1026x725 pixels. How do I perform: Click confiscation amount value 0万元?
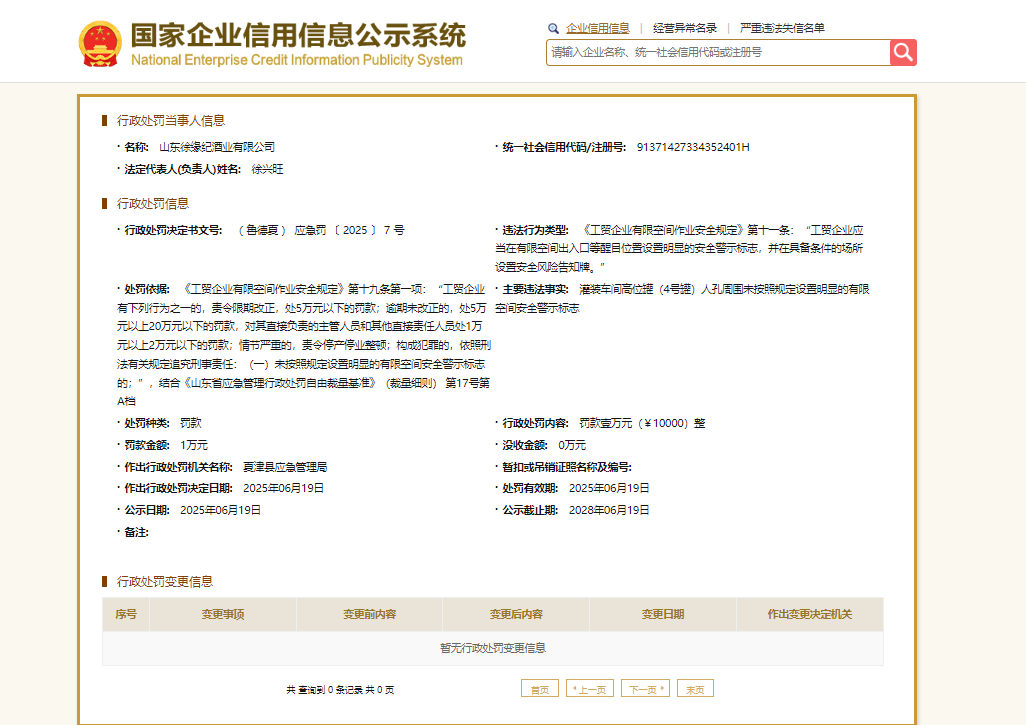coord(572,445)
